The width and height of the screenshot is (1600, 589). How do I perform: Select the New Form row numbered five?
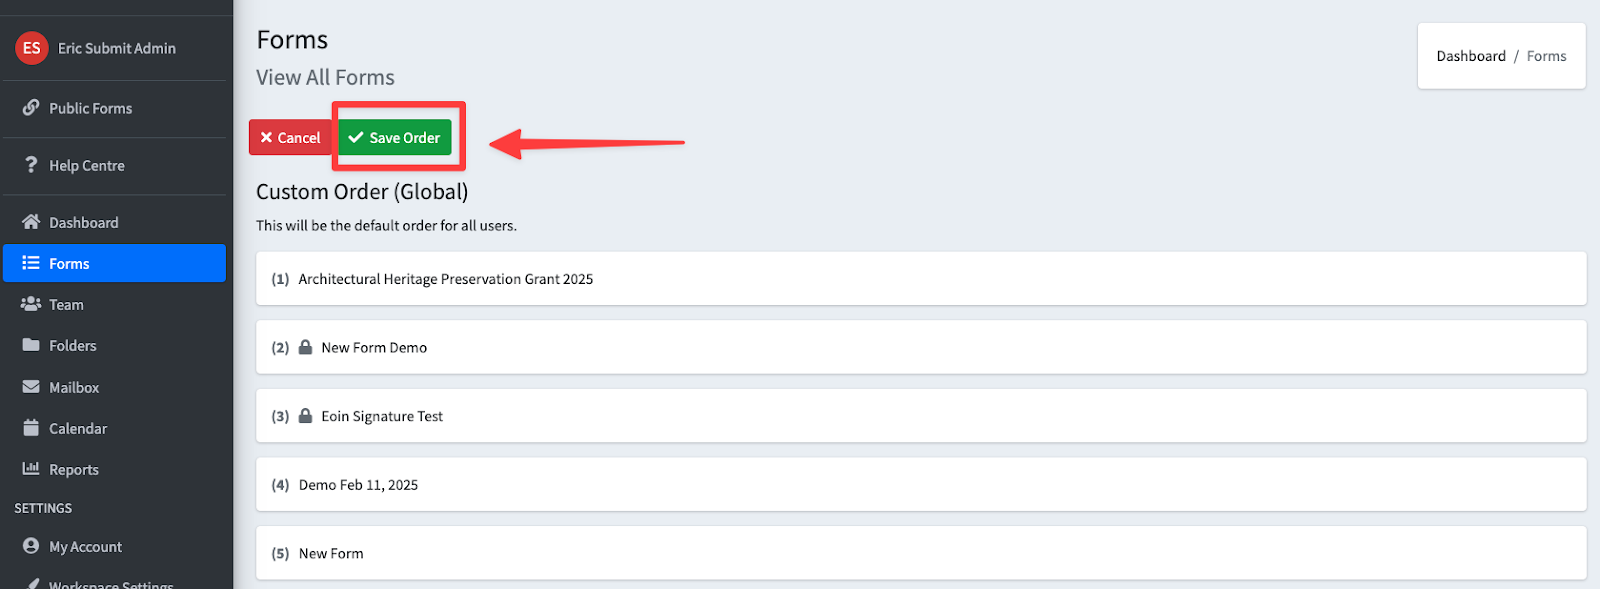tap(921, 553)
